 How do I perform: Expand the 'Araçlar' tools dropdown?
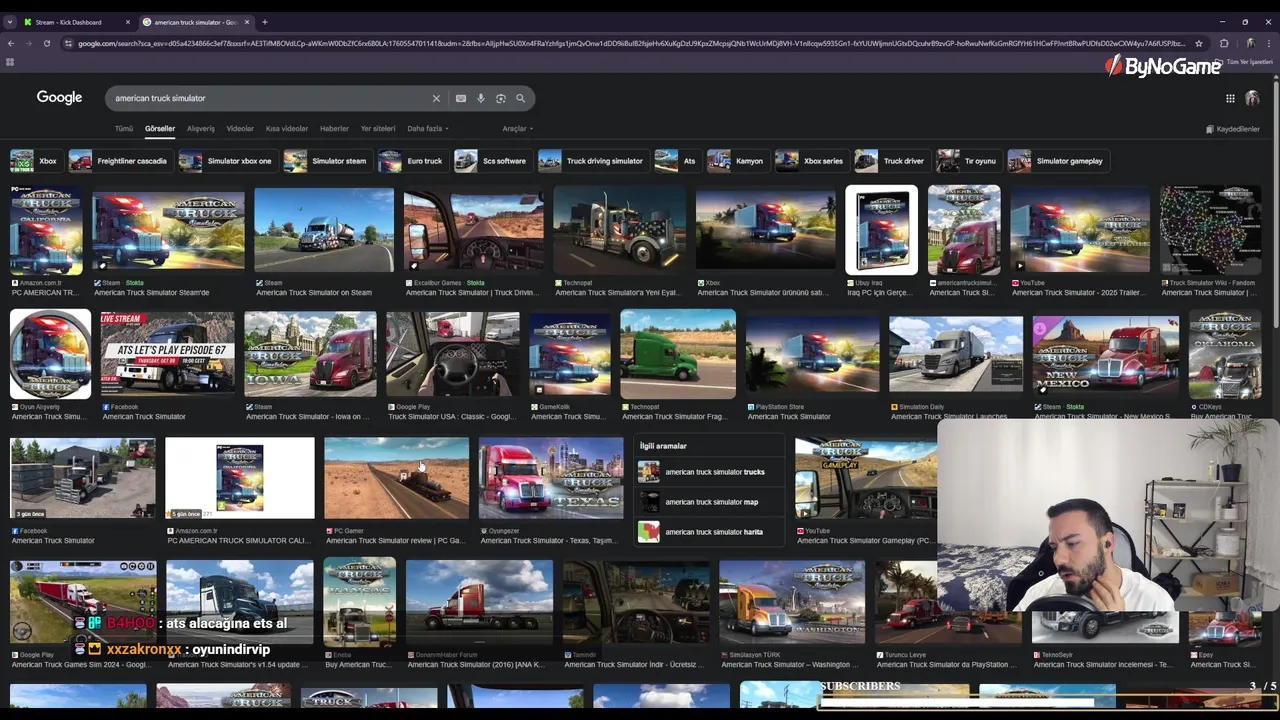(x=517, y=128)
